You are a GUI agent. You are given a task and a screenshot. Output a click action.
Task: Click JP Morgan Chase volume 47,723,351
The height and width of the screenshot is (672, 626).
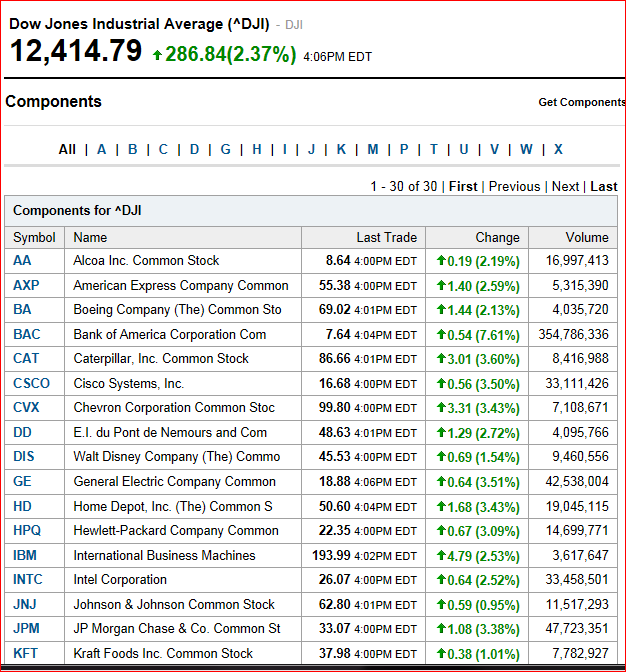click(577, 628)
